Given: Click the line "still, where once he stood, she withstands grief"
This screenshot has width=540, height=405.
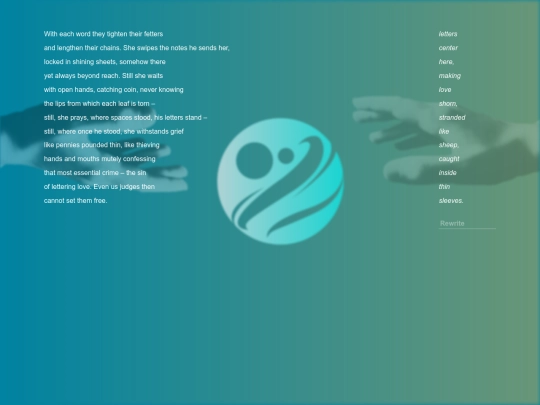Looking at the screenshot, I should pos(114,131).
